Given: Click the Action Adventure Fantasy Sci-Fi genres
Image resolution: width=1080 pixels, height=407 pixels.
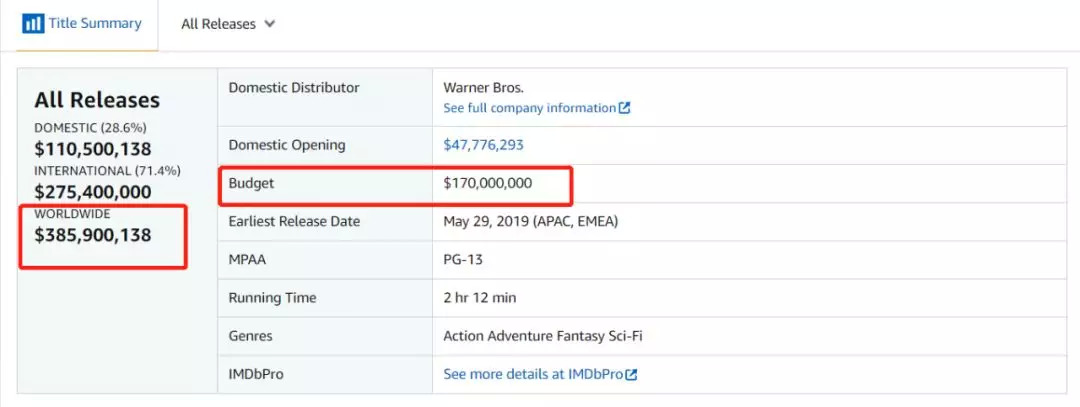Looking at the screenshot, I should (542, 336).
